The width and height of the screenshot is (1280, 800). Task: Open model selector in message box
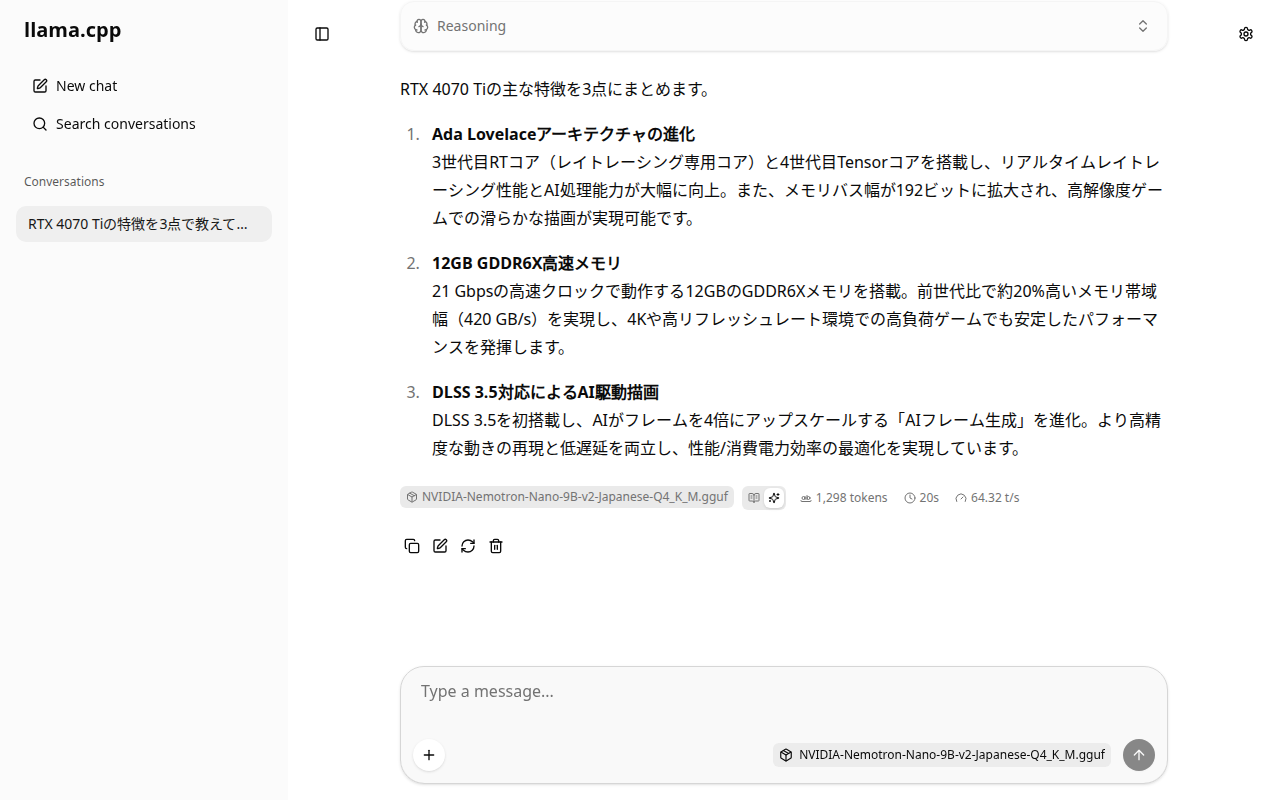click(x=942, y=755)
